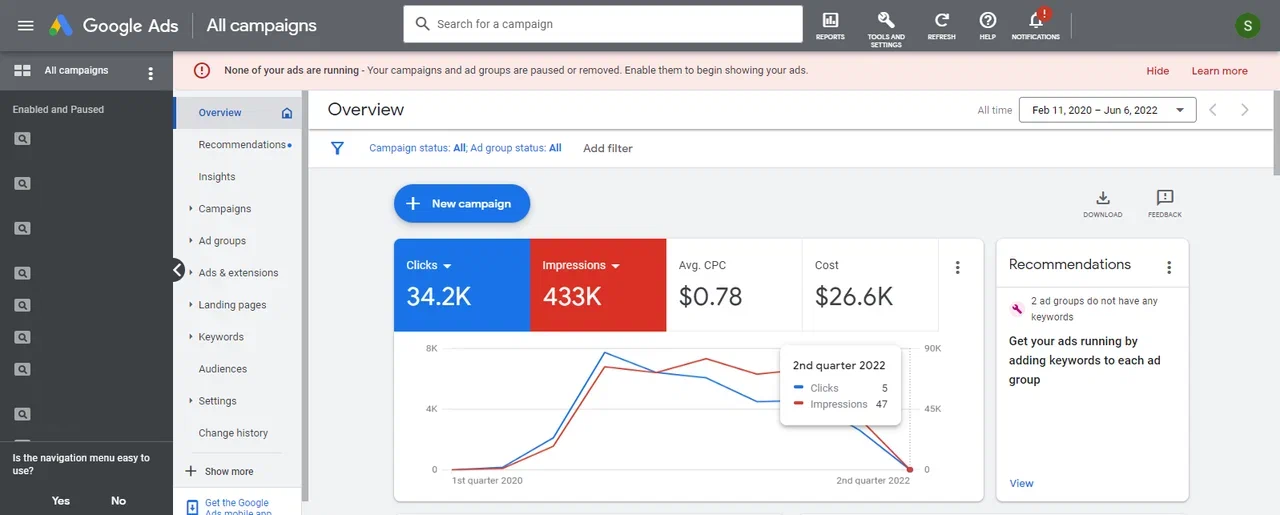Select Insights in the sidebar
1280x515 pixels.
(217, 177)
